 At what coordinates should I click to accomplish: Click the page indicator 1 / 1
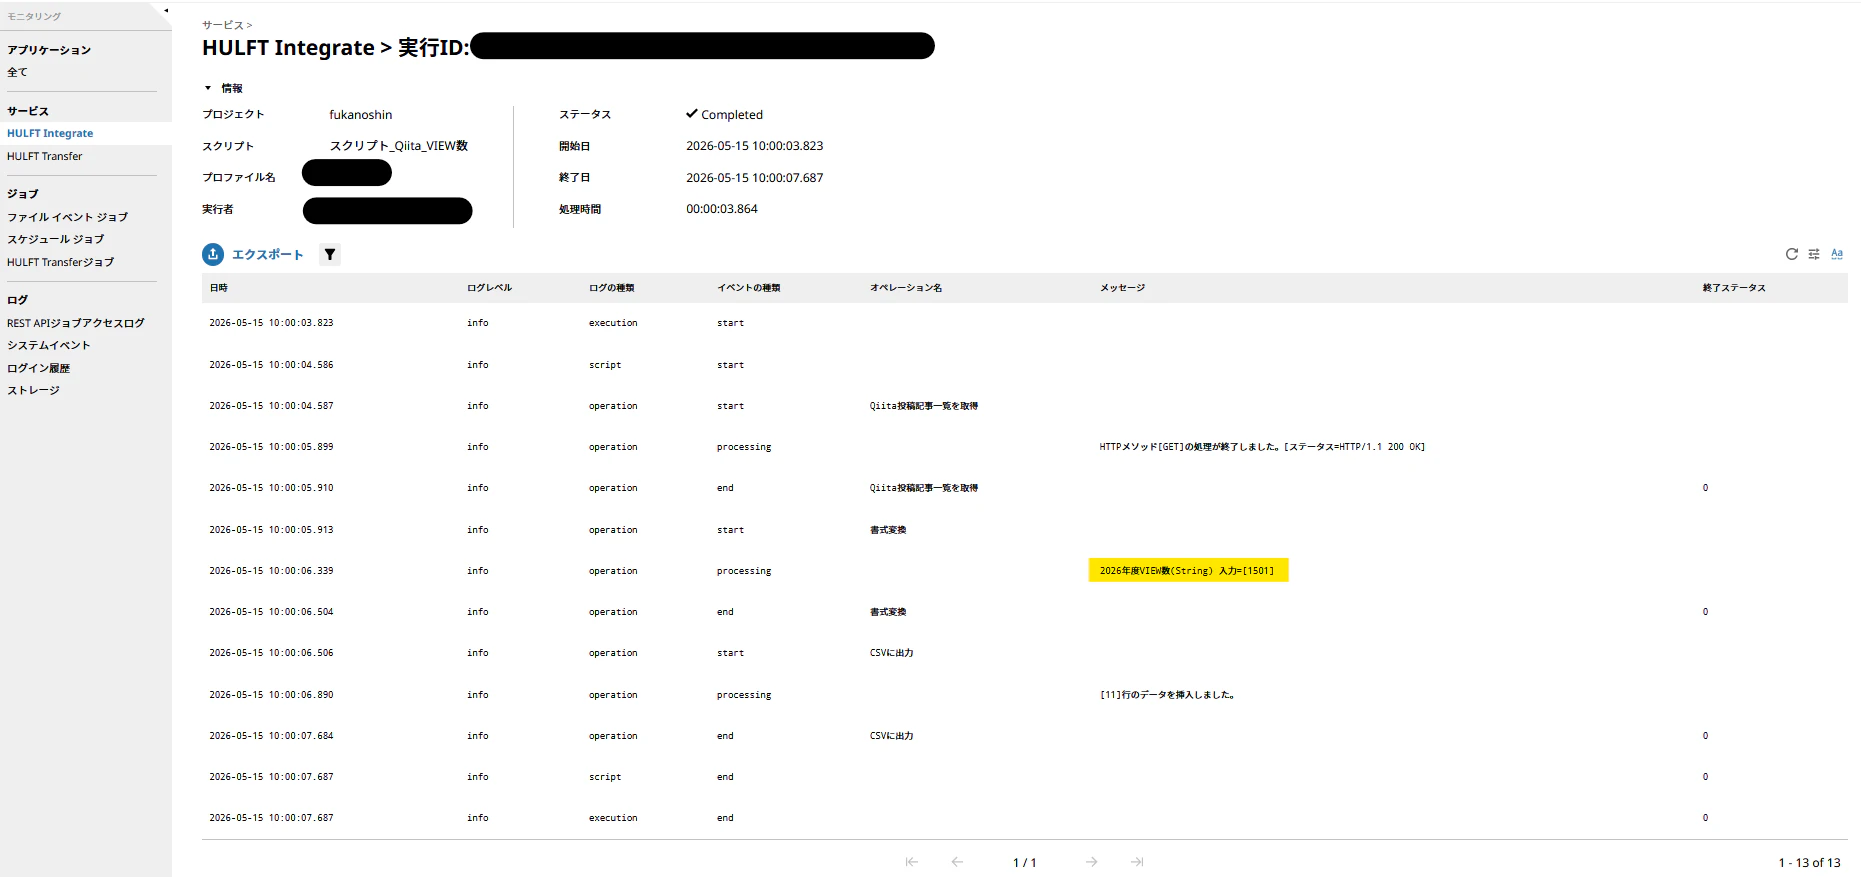(x=1025, y=863)
